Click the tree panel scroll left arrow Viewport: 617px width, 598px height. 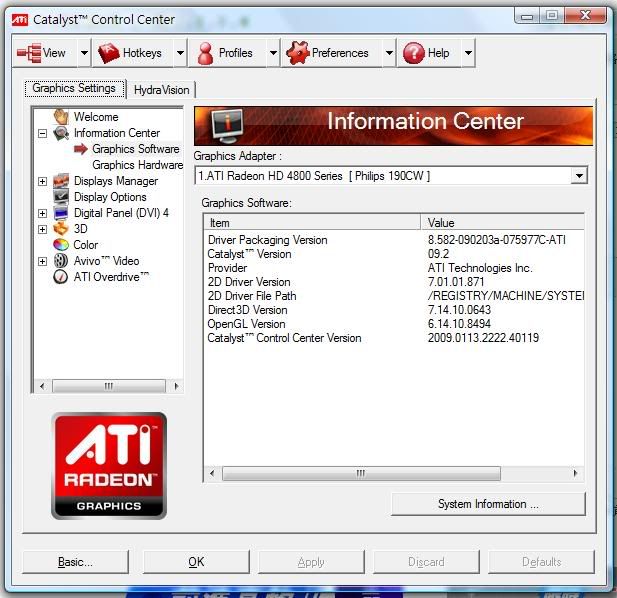click(x=42, y=386)
